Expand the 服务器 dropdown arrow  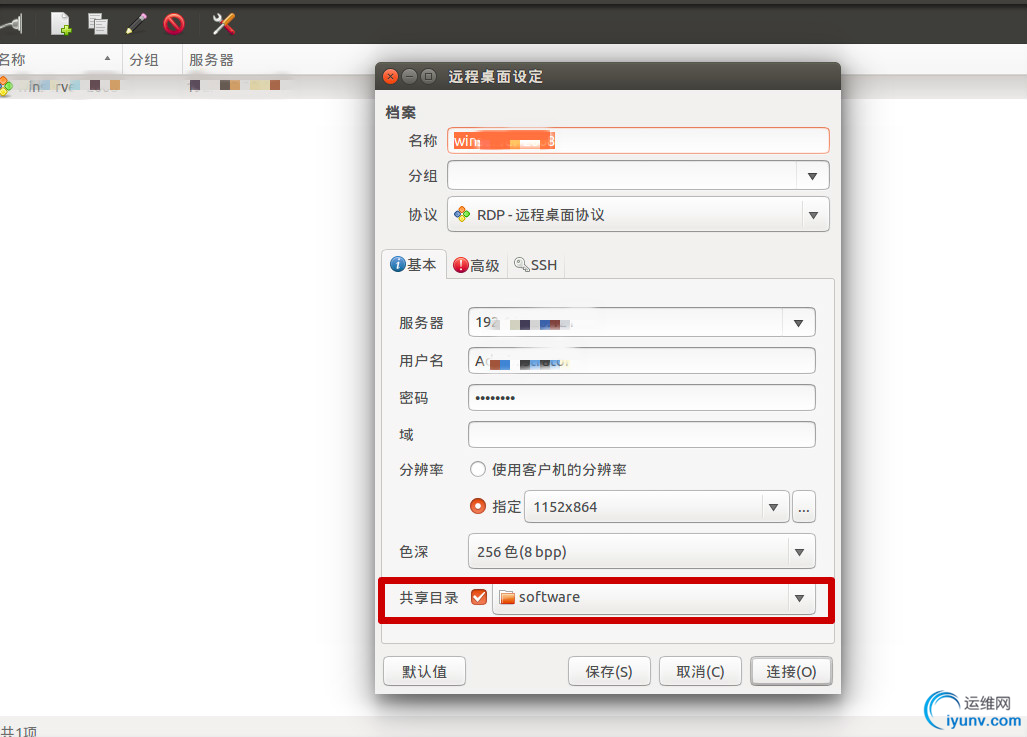(798, 323)
